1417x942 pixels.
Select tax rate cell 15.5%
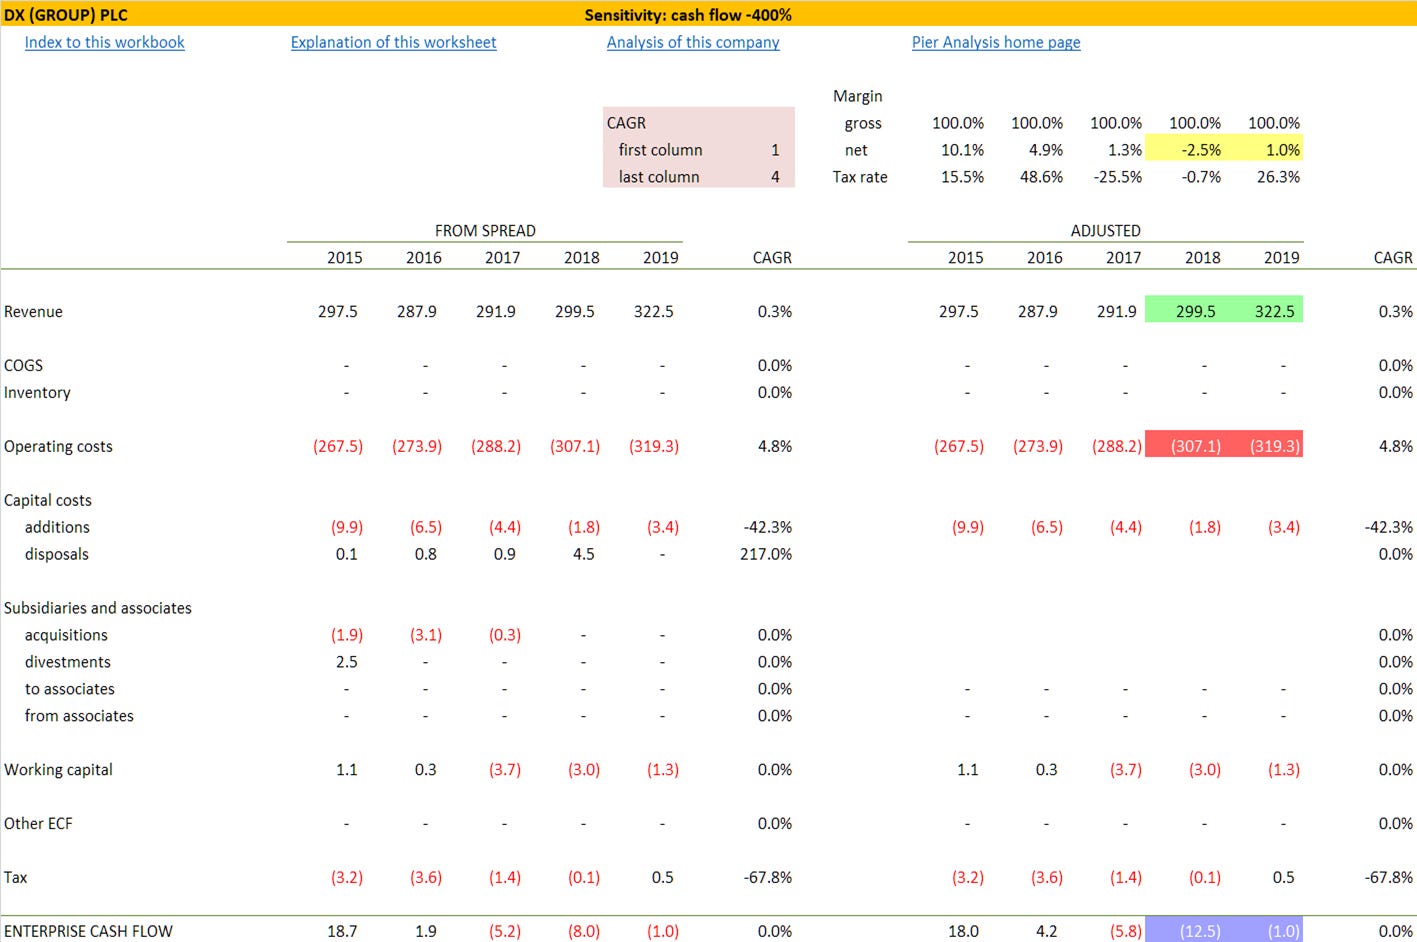[x=962, y=177]
